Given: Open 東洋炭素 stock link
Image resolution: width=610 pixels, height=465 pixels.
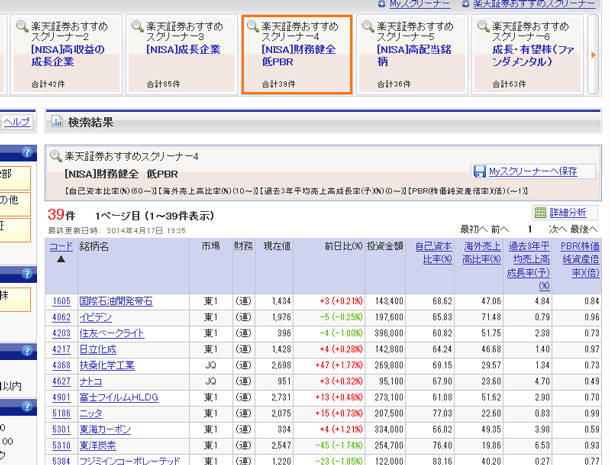Looking at the screenshot, I should pyautogui.click(x=98, y=446).
